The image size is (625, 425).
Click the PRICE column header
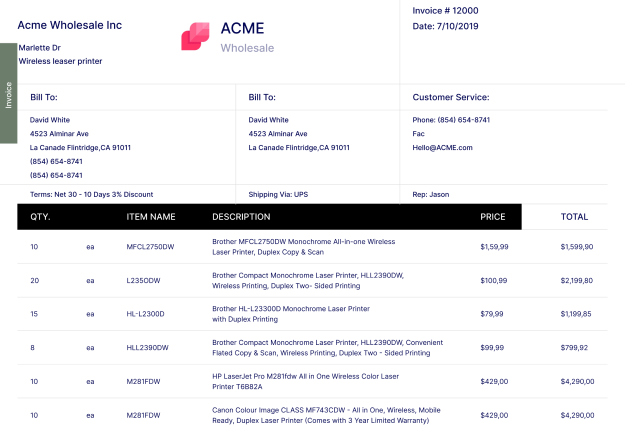click(x=493, y=216)
